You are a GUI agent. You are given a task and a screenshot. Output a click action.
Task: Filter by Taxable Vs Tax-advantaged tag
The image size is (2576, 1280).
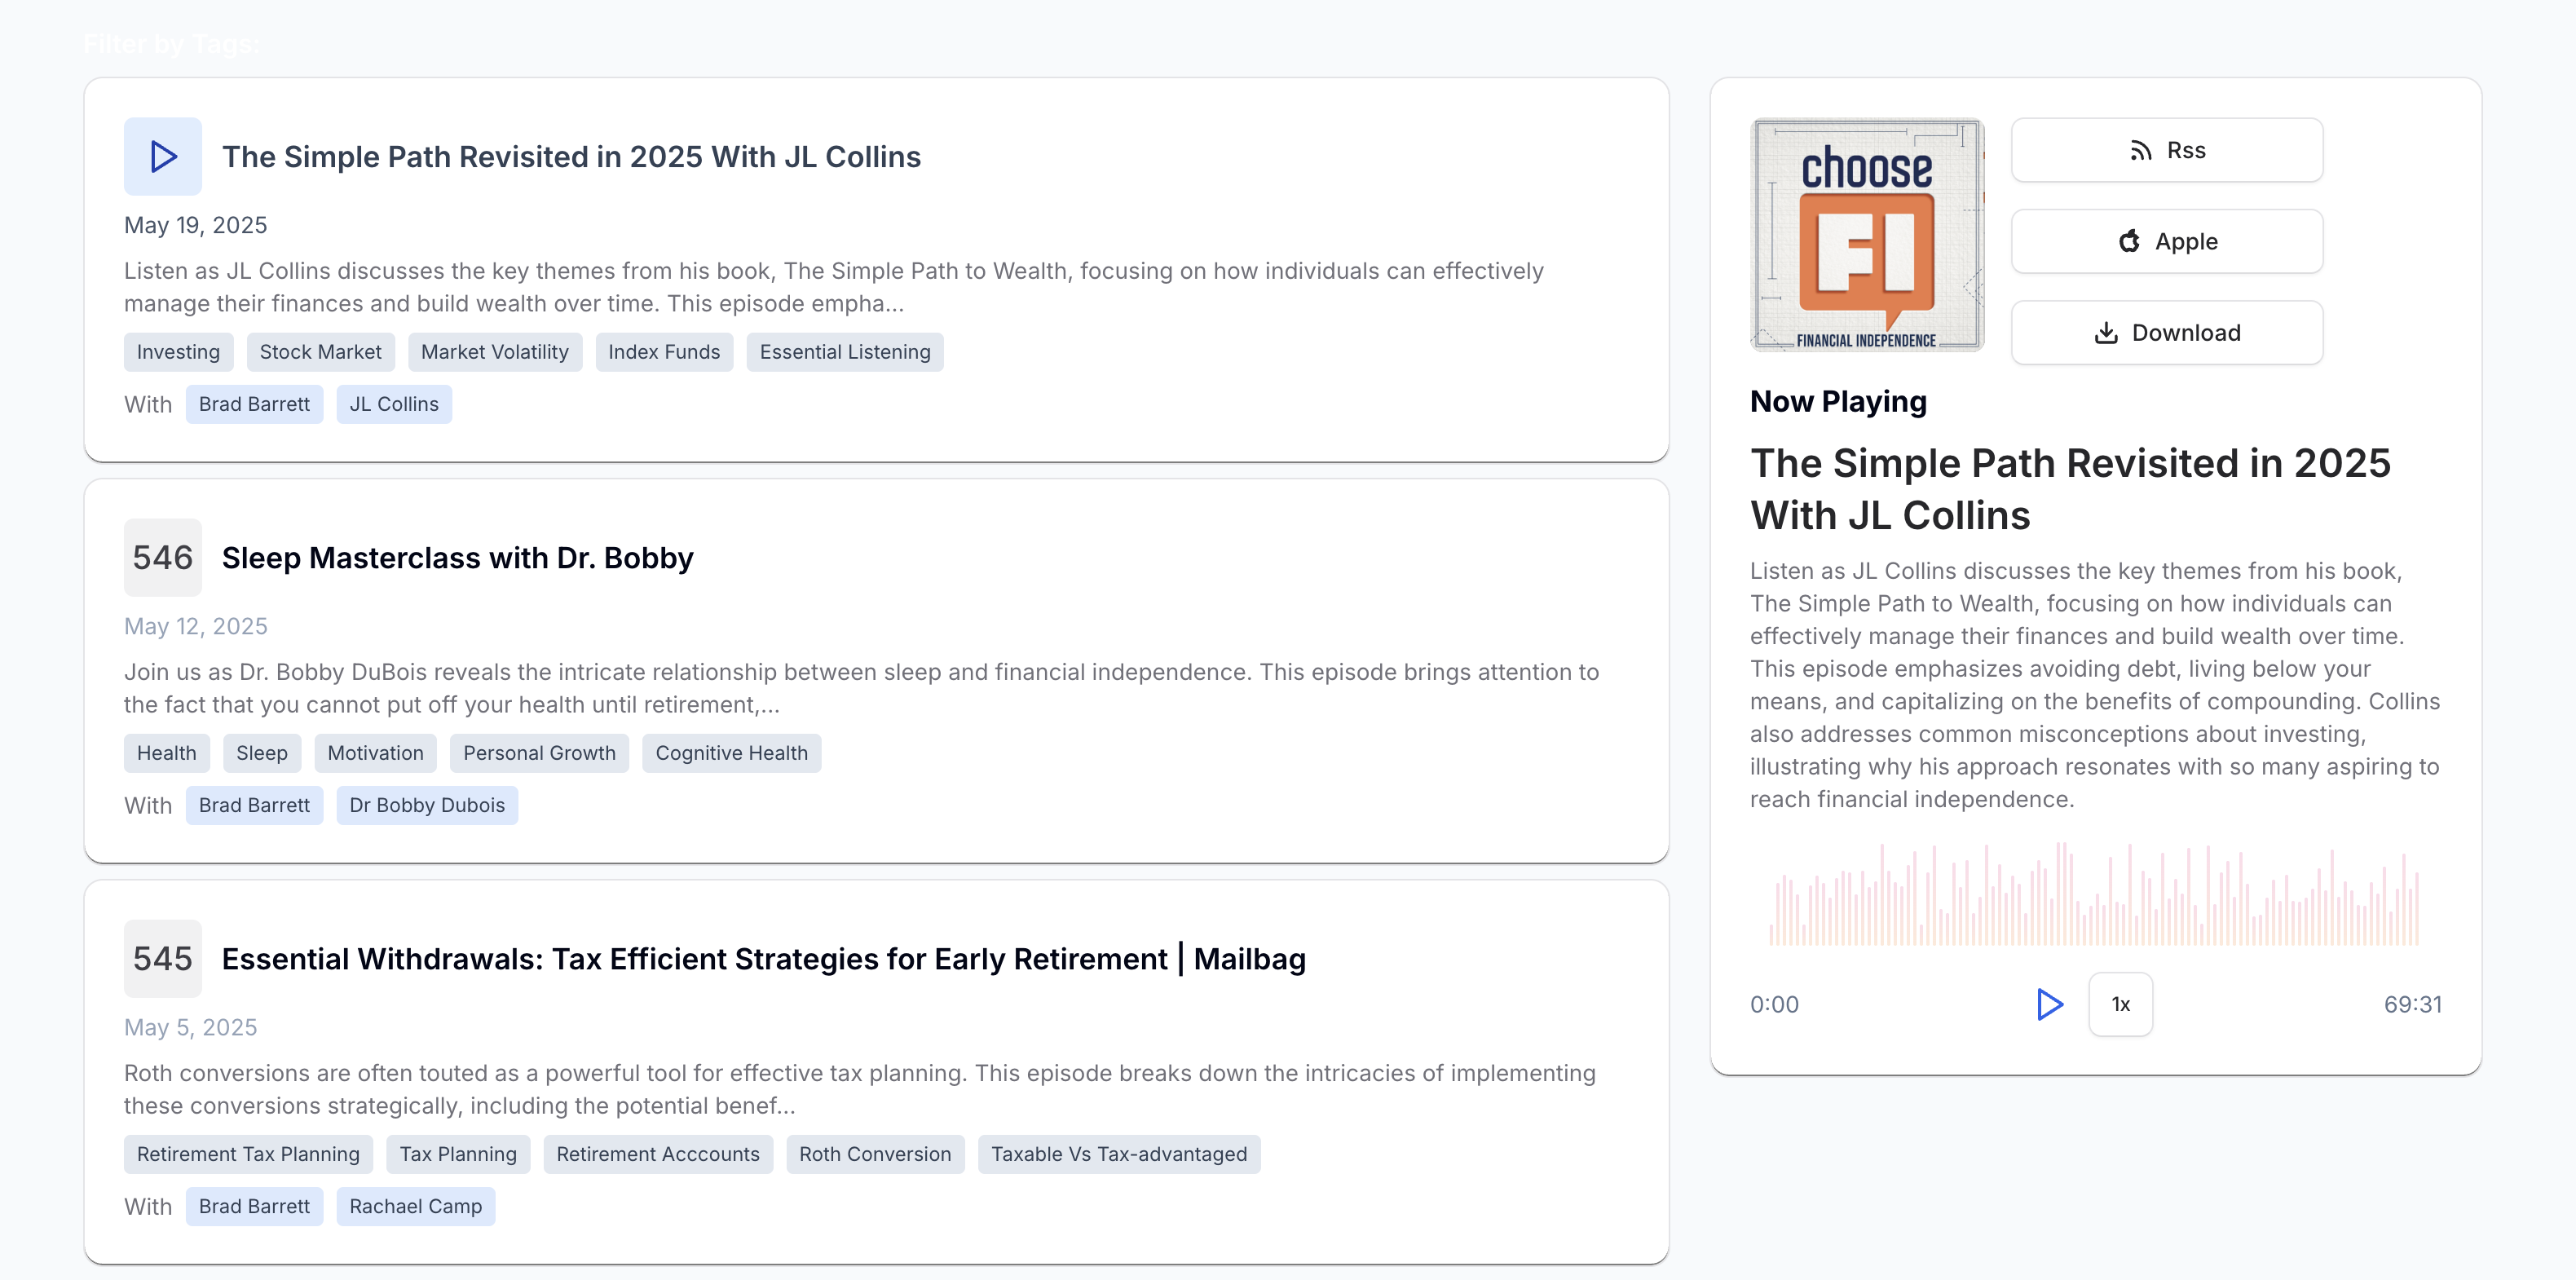tap(1119, 1154)
